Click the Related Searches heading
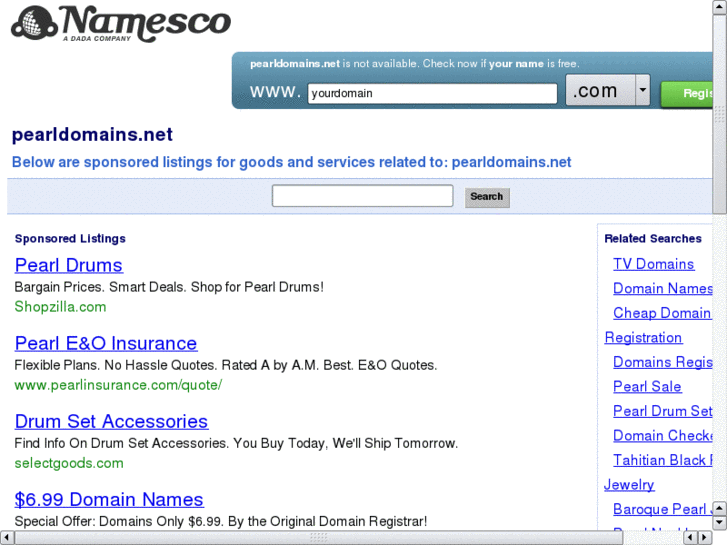Screen dimensions: 727x545 click(x=653, y=238)
